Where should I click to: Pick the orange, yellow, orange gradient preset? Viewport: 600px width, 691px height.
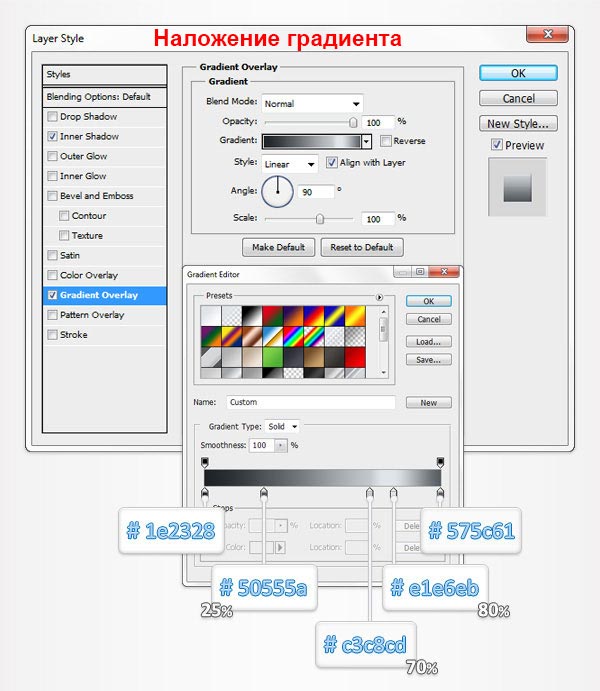(355, 316)
